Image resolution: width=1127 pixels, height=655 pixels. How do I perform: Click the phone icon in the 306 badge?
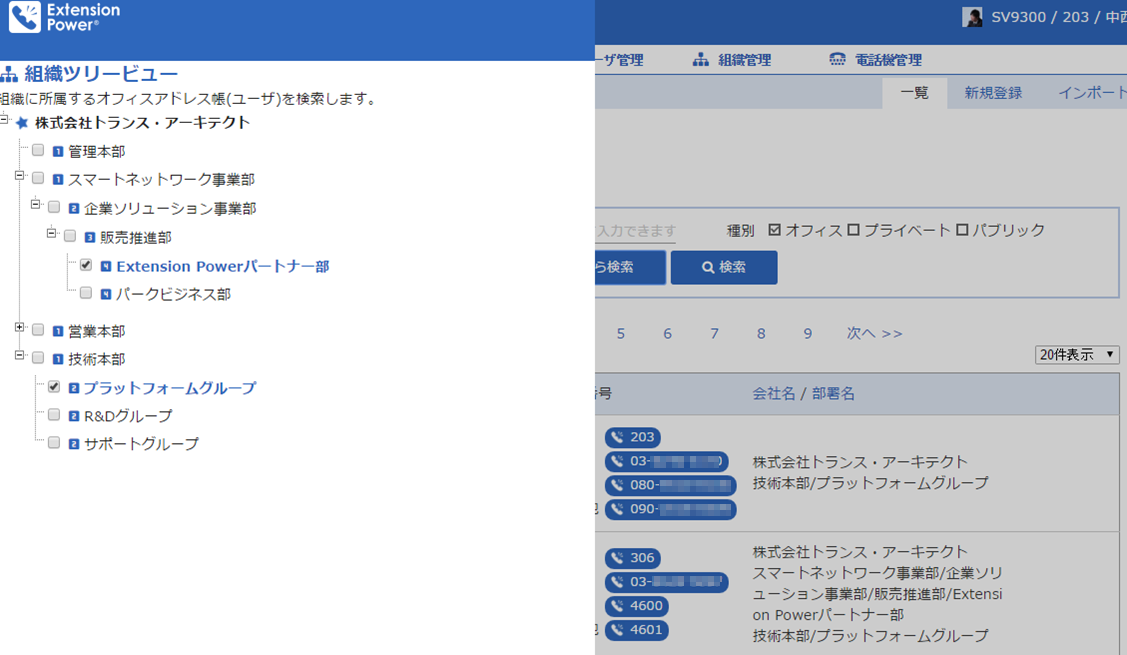[618, 558]
